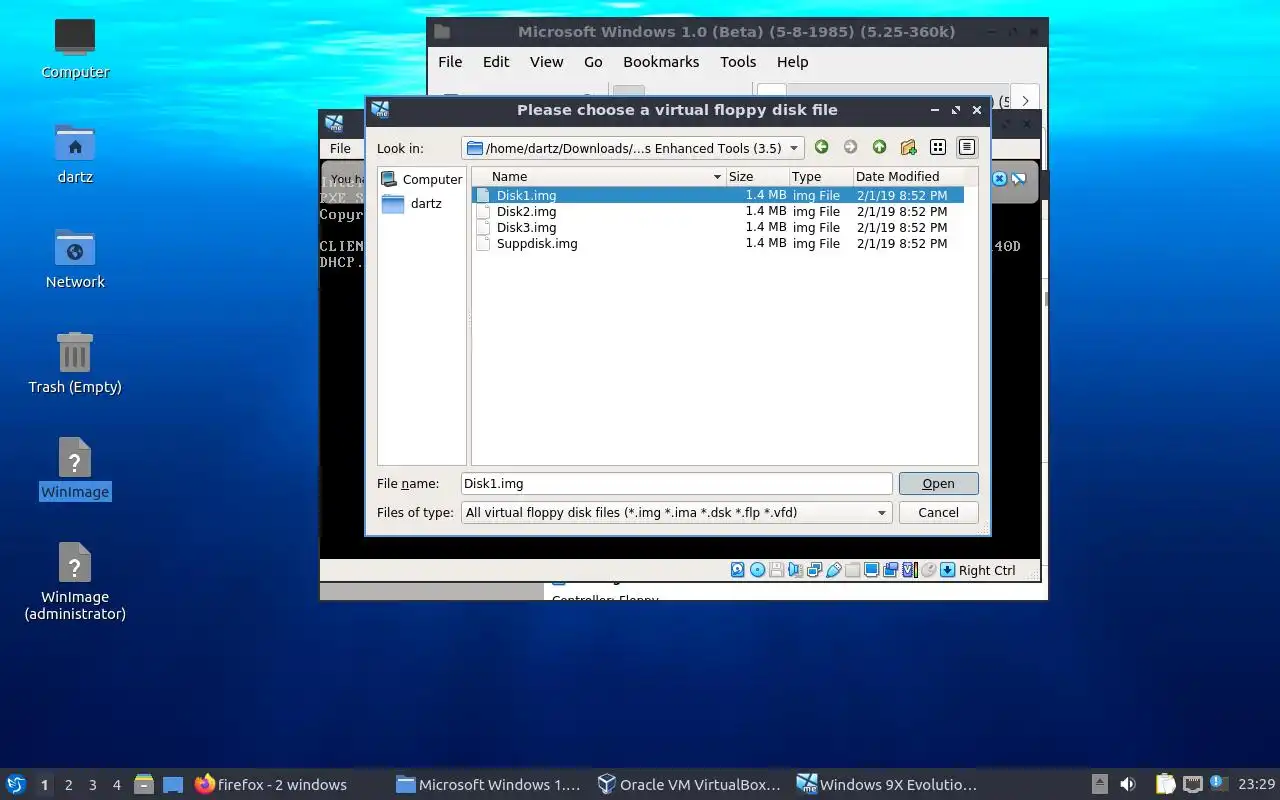Open Network desktop icon
Viewport: 1280px width, 800px height.
pyautogui.click(x=75, y=258)
